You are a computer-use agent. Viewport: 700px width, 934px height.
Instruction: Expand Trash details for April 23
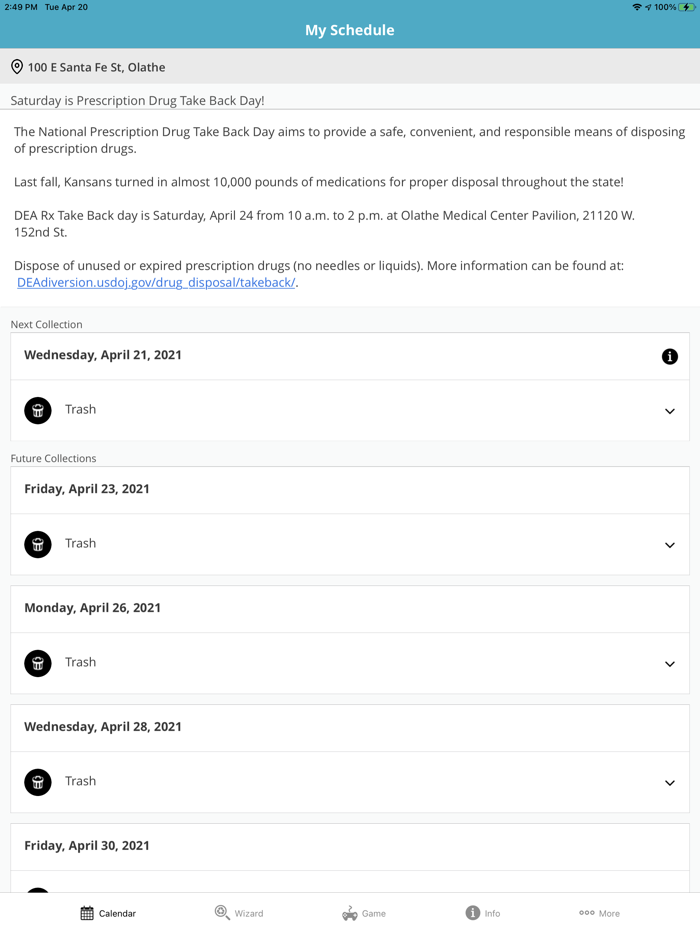click(669, 545)
